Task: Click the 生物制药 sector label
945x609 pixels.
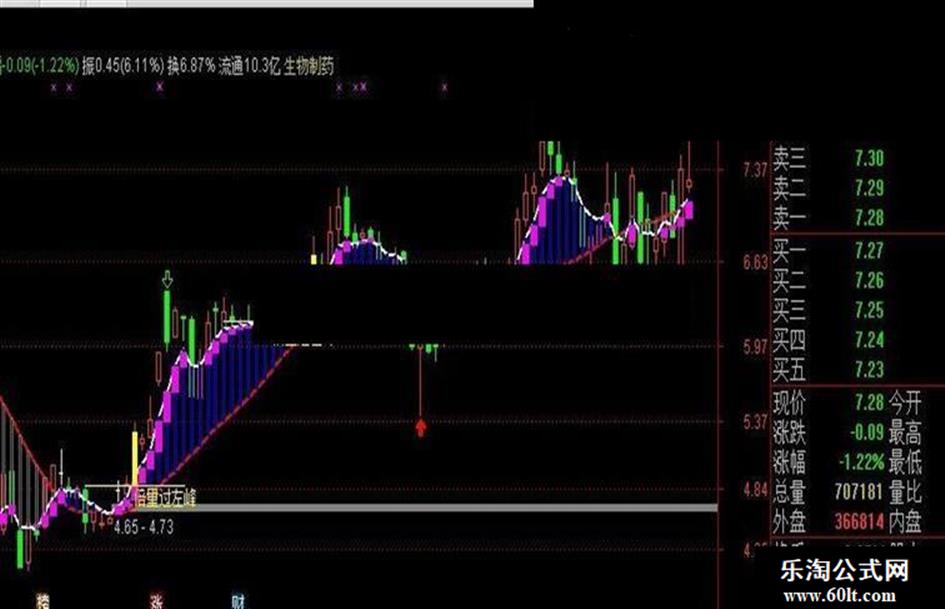Action: tap(309, 66)
